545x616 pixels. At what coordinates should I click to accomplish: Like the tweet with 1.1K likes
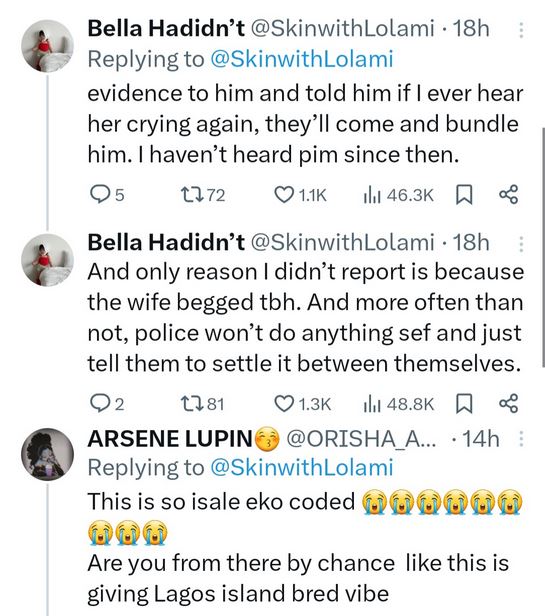point(300,195)
